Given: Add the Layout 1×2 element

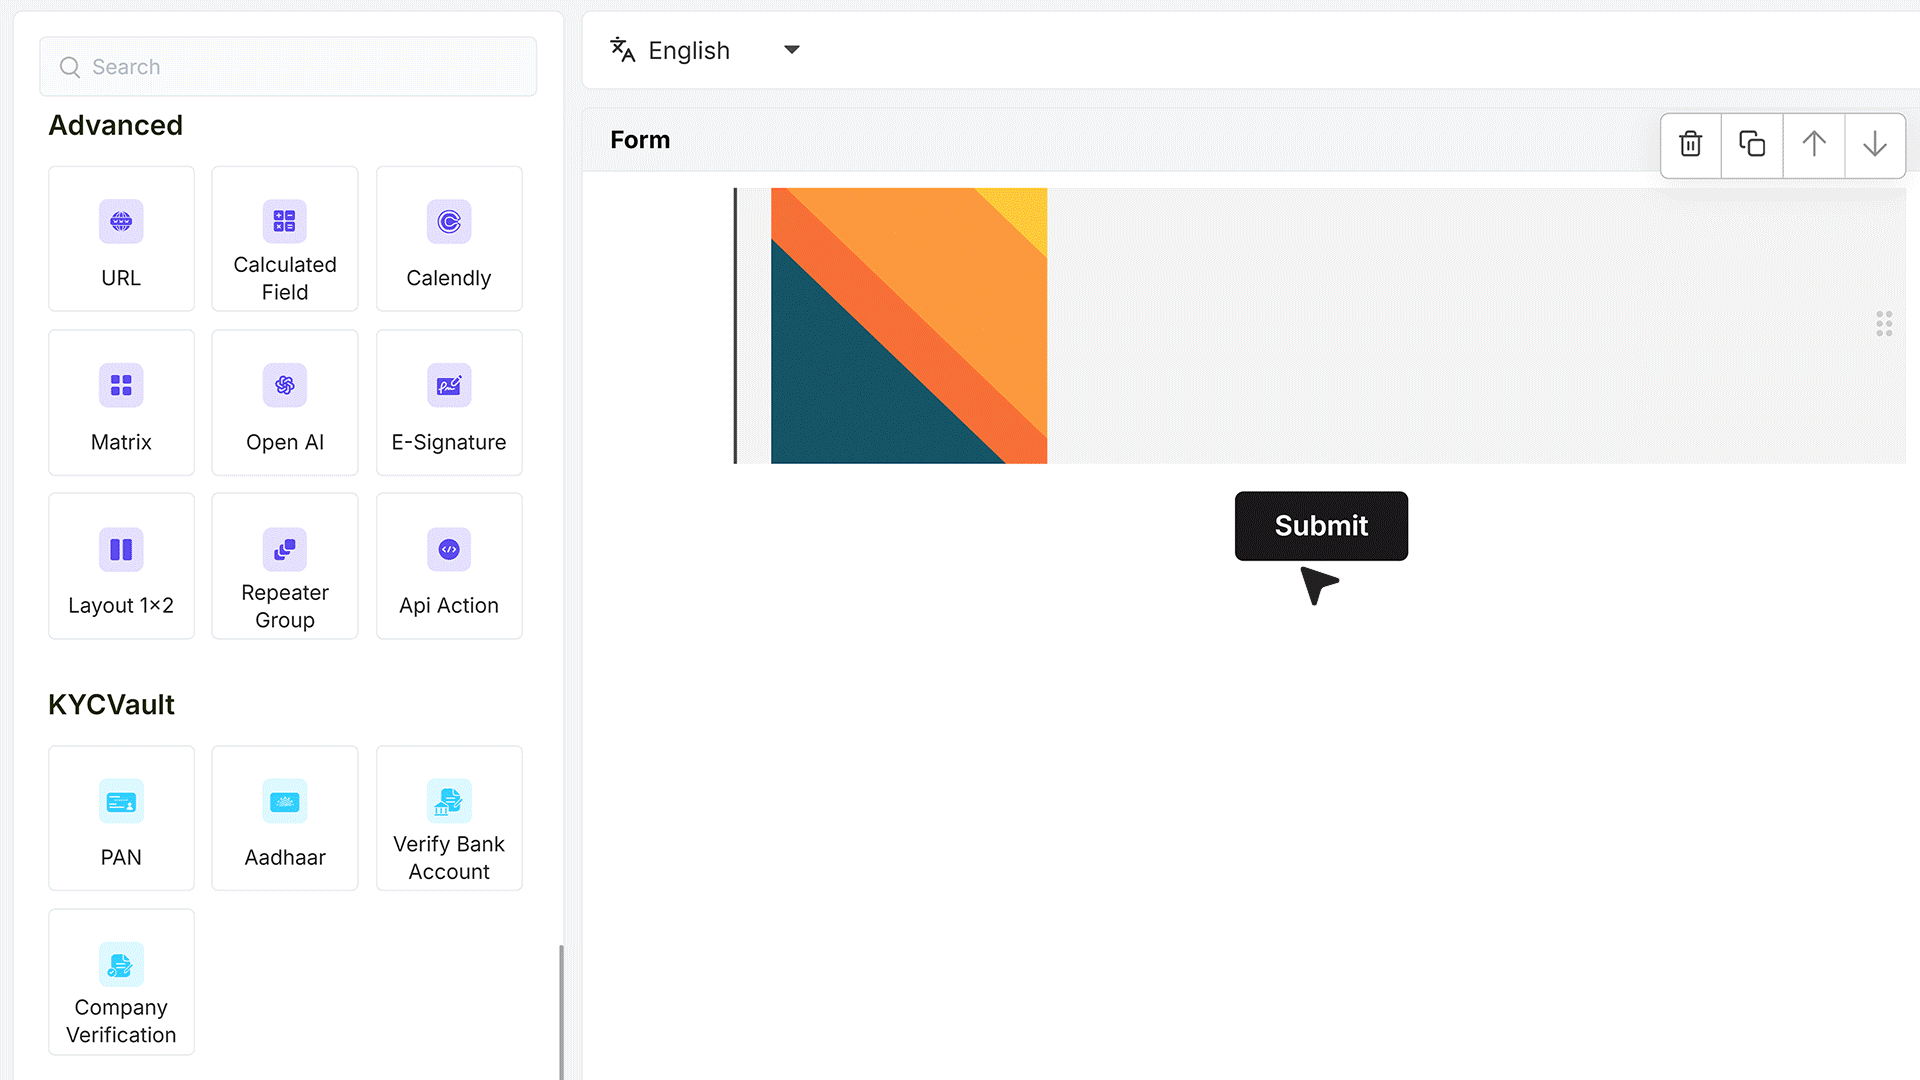Looking at the screenshot, I should pos(121,566).
